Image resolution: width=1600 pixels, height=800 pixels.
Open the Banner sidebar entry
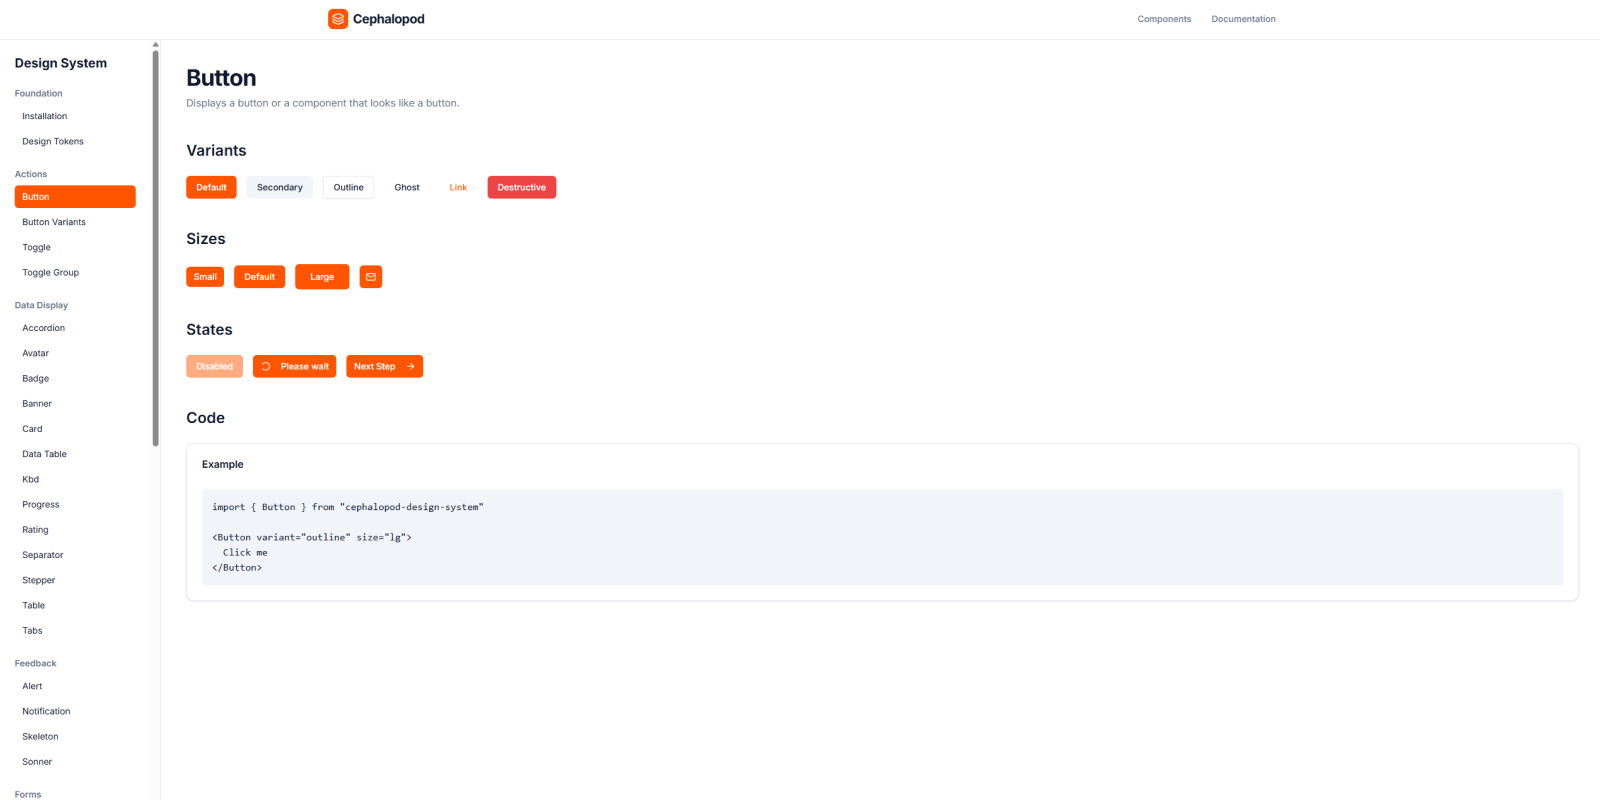pos(75,404)
